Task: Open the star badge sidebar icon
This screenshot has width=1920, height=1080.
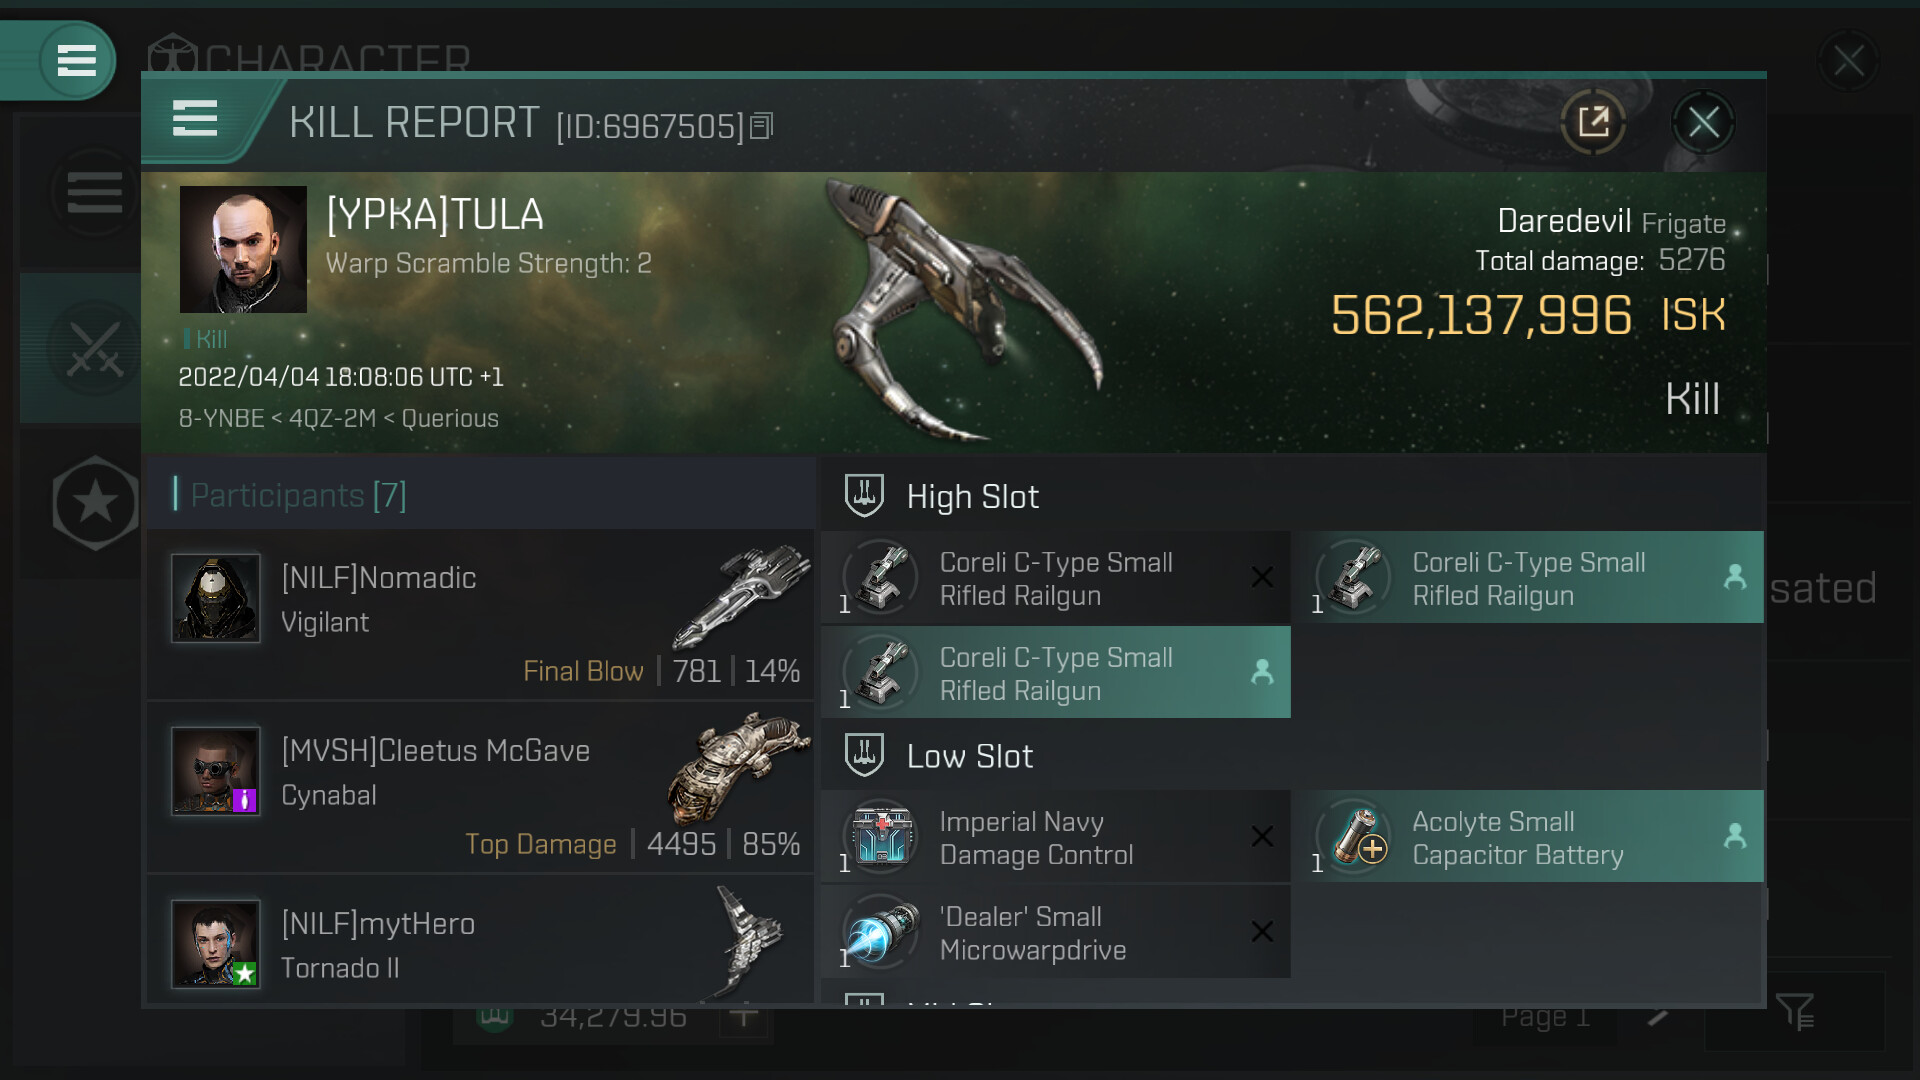Action: 94,503
